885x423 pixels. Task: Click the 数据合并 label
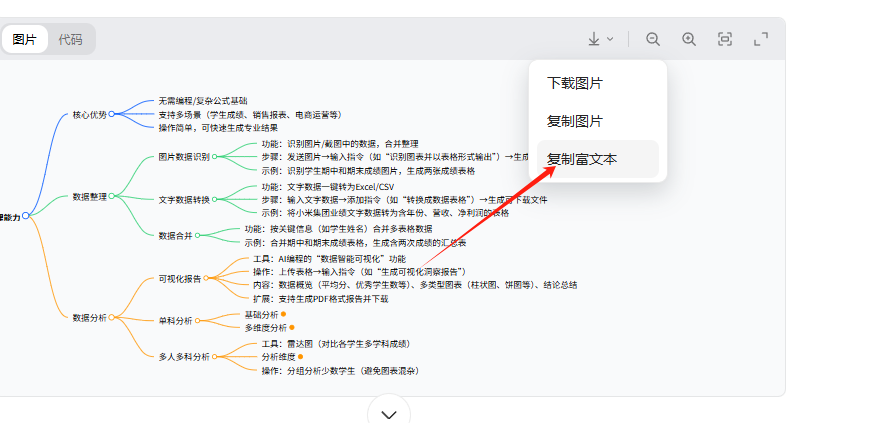(176, 236)
